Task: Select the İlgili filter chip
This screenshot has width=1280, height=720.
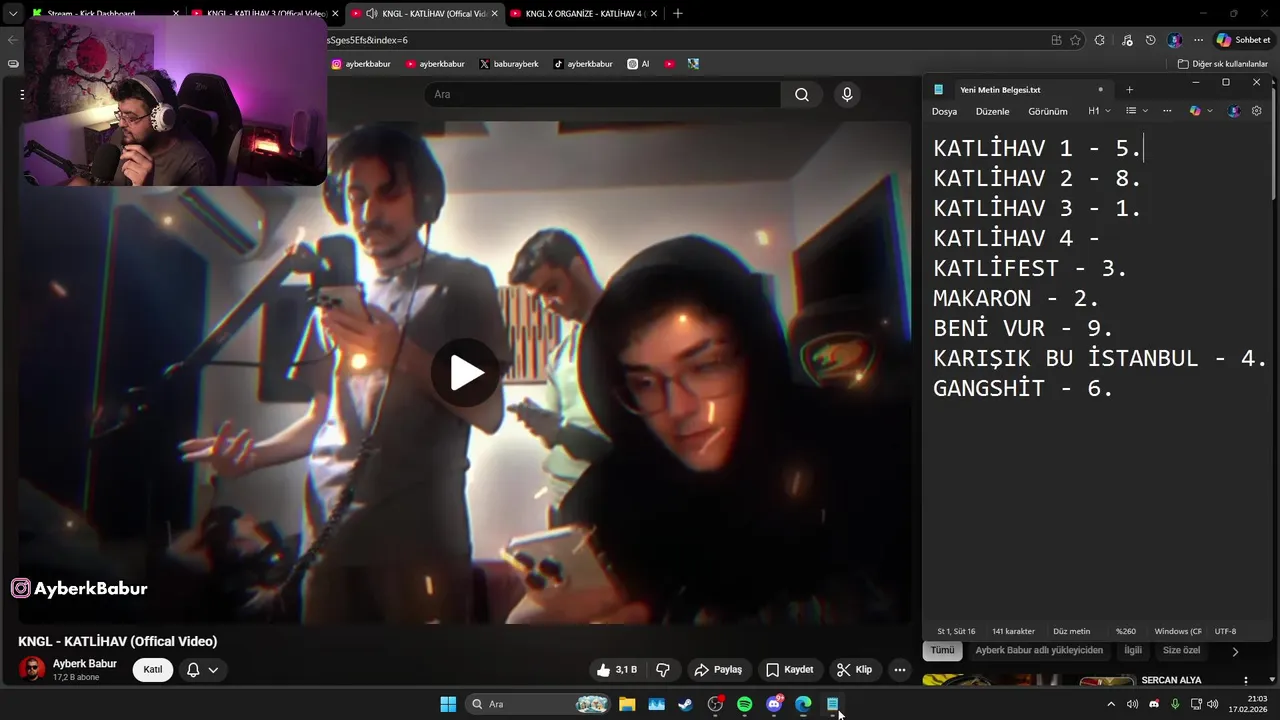Action: [x=1133, y=650]
